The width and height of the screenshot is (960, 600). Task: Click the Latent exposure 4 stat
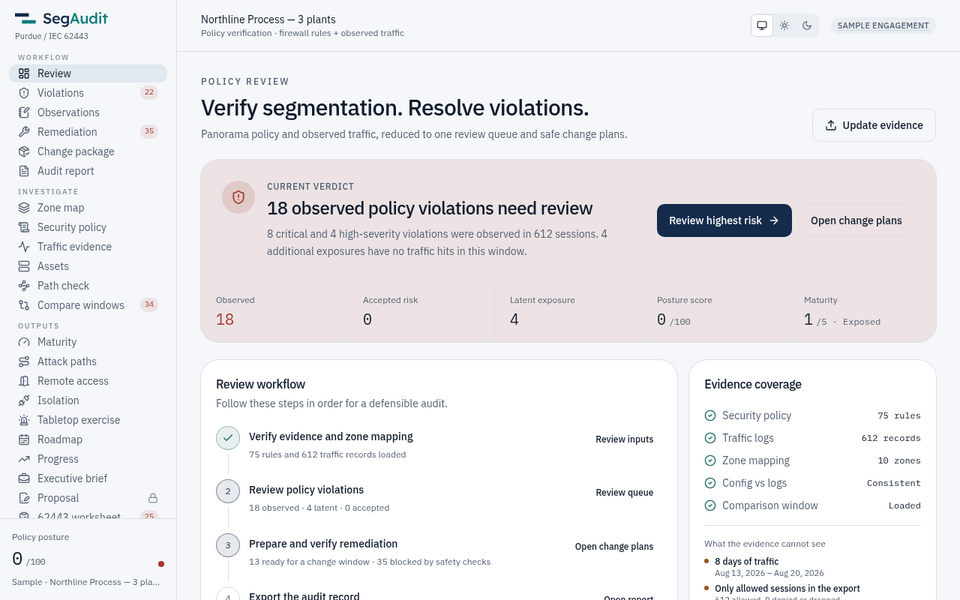tap(568, 312)
